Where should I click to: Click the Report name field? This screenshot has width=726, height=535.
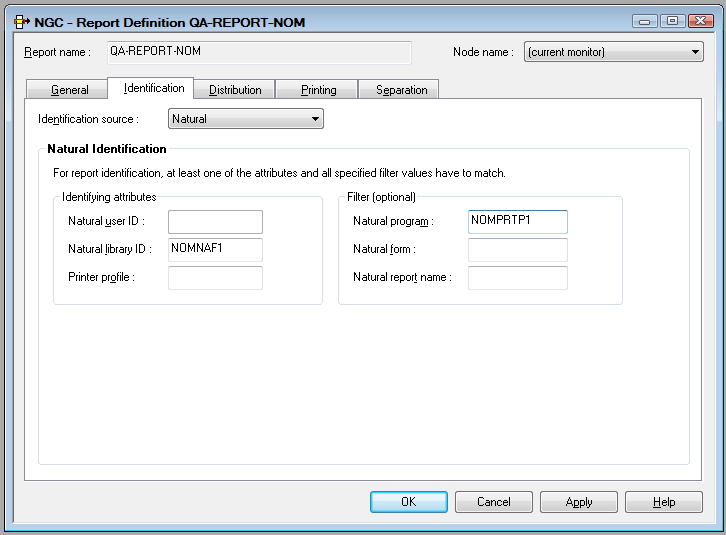tap(258, 52)
